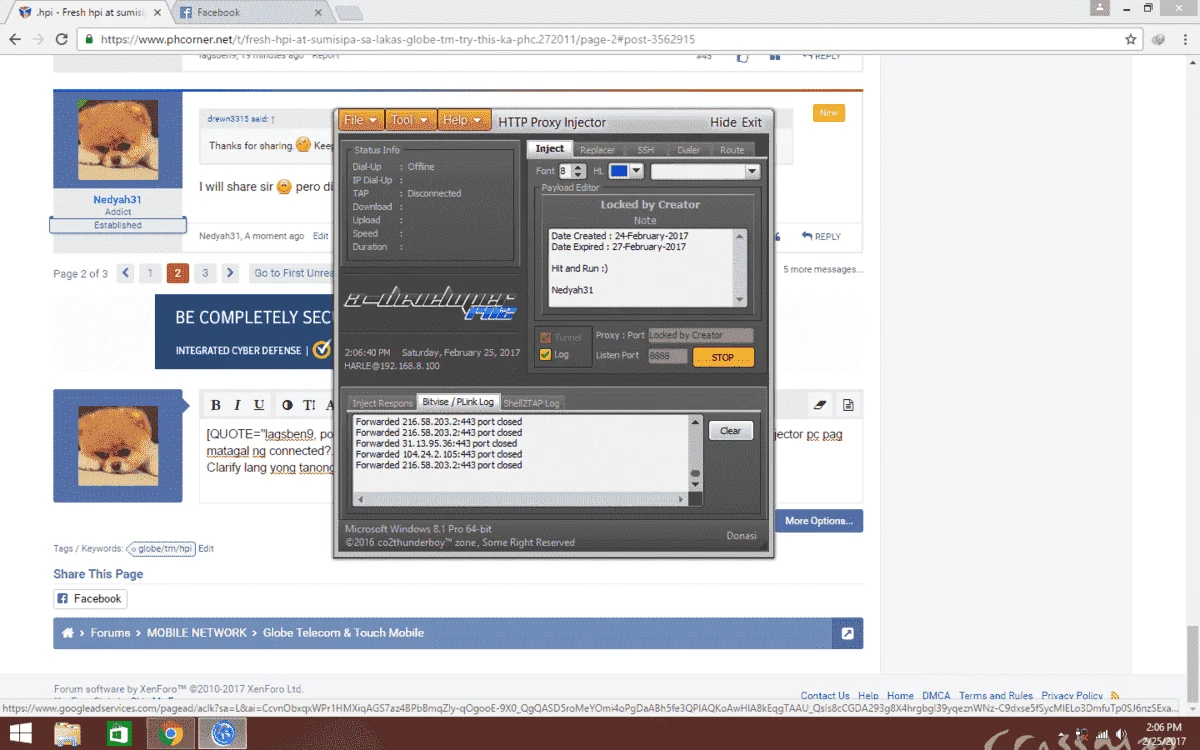Click the Nedyah31 post avatar thumbnail

pyautogui.click(x=118, y=140)
